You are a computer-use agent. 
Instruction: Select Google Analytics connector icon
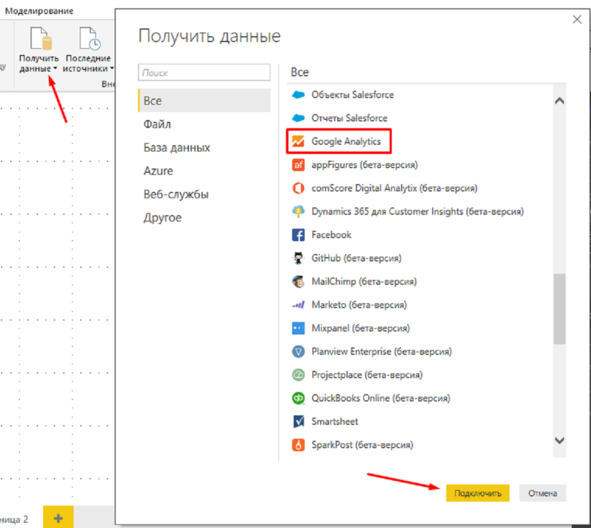[298, 141]
